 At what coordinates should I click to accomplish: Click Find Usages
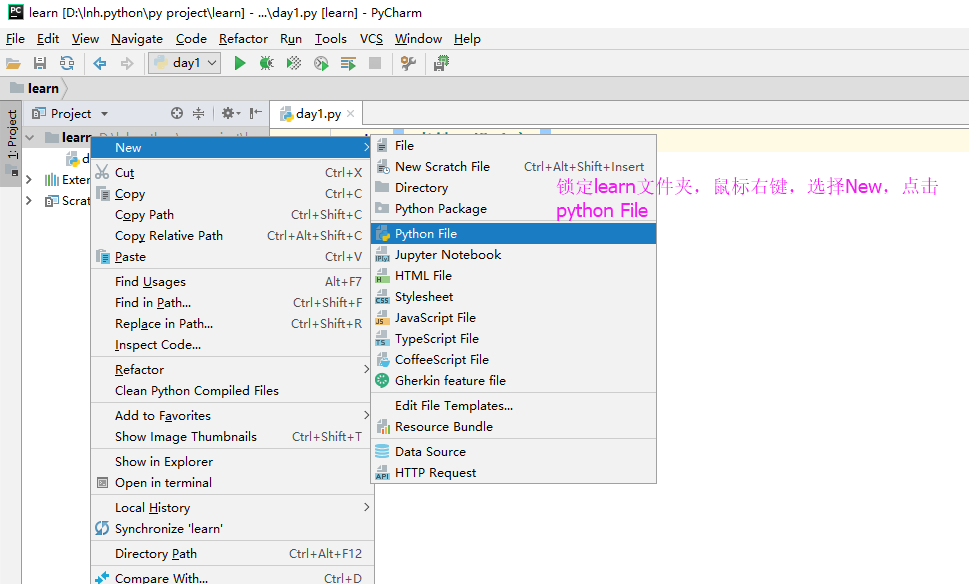click(x=232, y=282)
